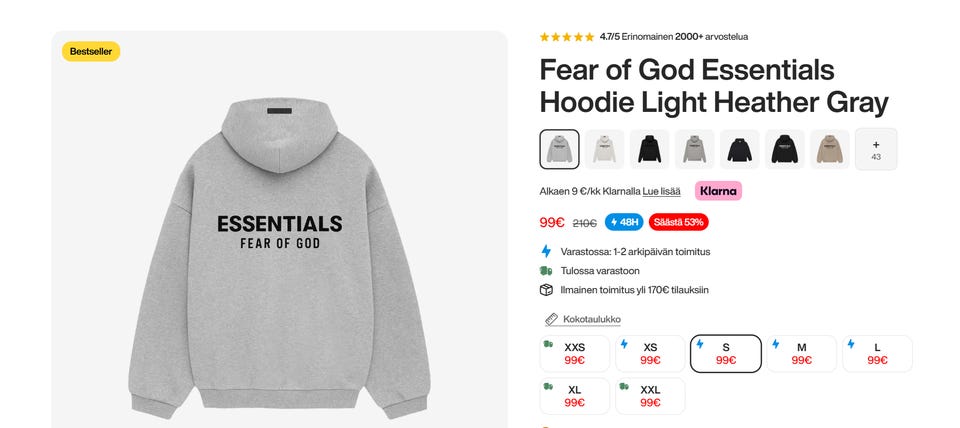Viewport: 960px width, 428px height.
Task: Open the 2000+ arvostelua reviews
Action: pos(711,37)
